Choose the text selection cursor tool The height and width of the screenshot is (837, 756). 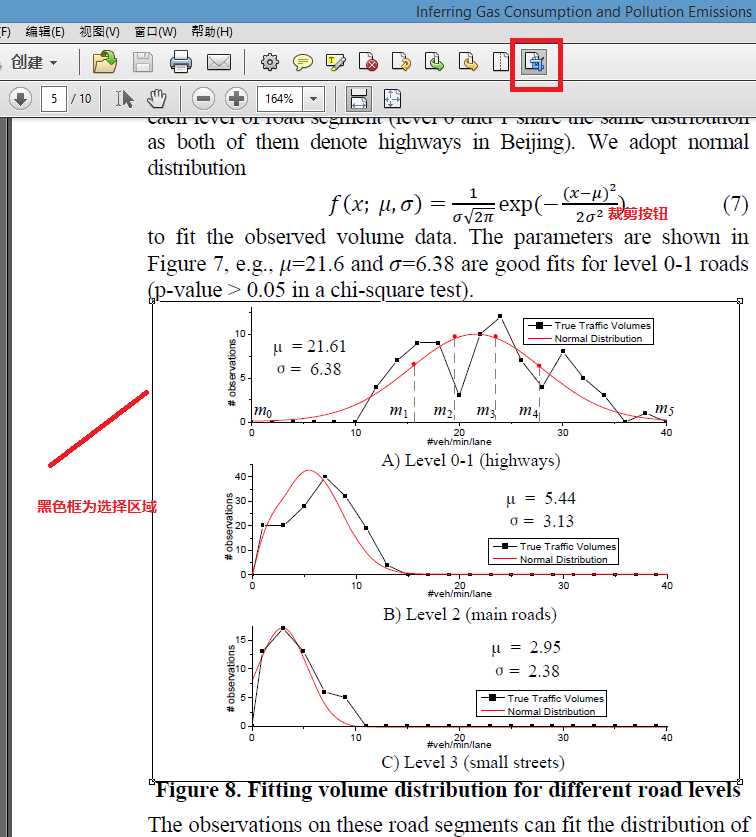[124, 99]
